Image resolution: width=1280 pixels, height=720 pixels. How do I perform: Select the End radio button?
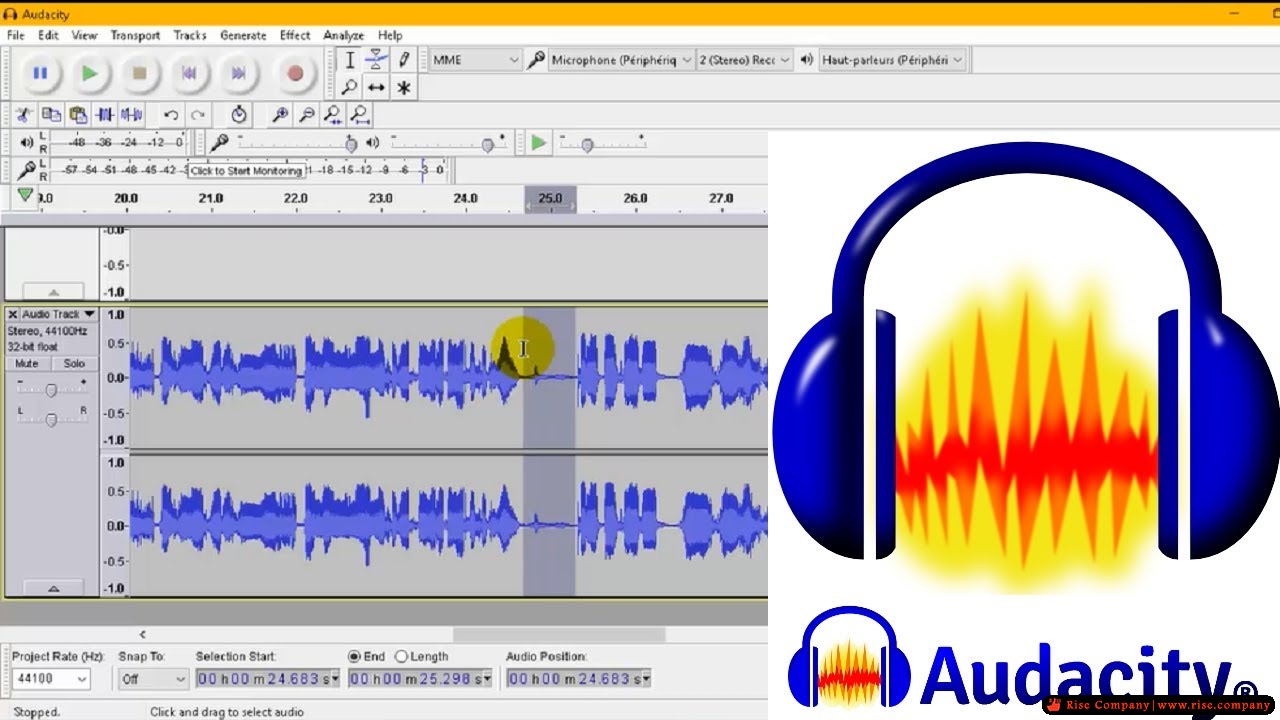coord(354,657)
